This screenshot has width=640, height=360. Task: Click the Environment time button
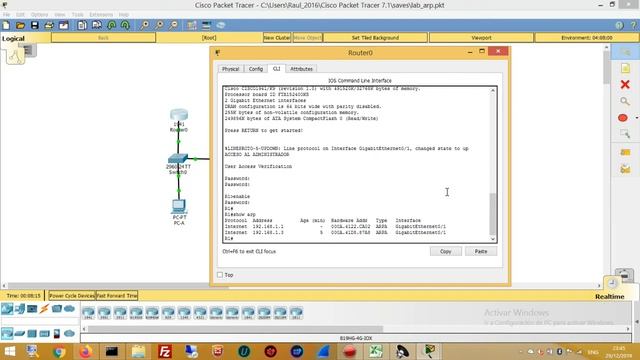click(x=587, y=38)
